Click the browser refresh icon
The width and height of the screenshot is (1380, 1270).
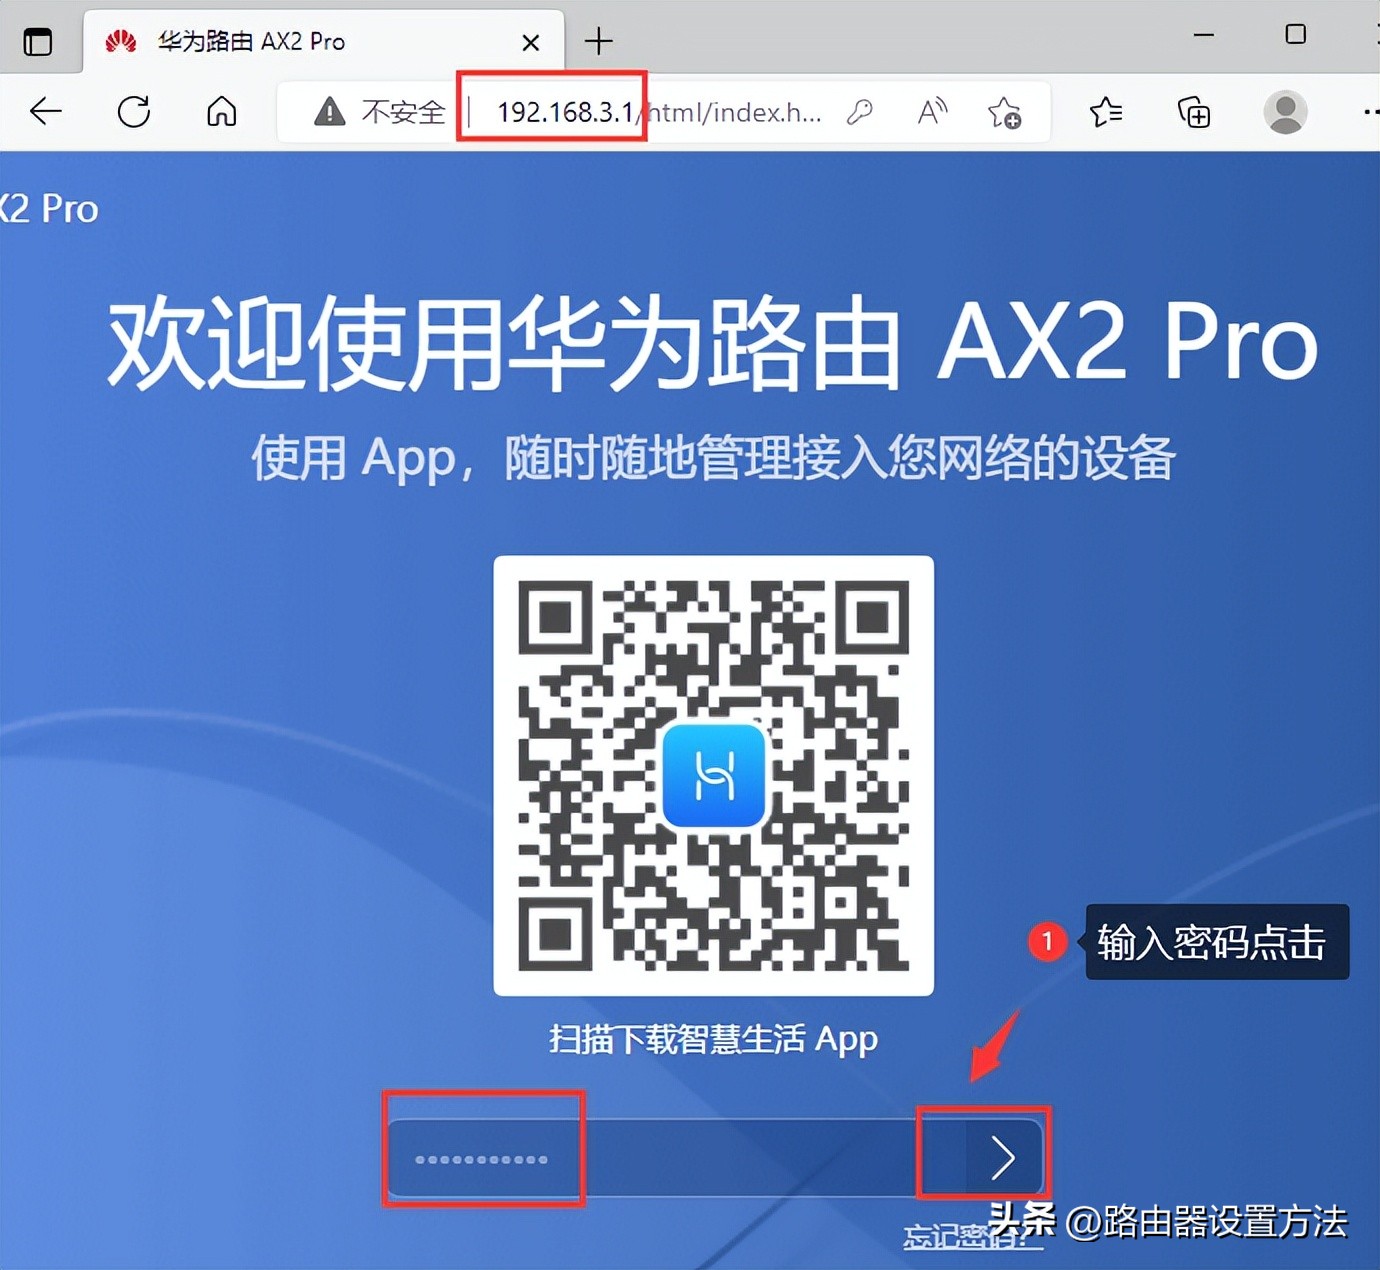(134, 112)
